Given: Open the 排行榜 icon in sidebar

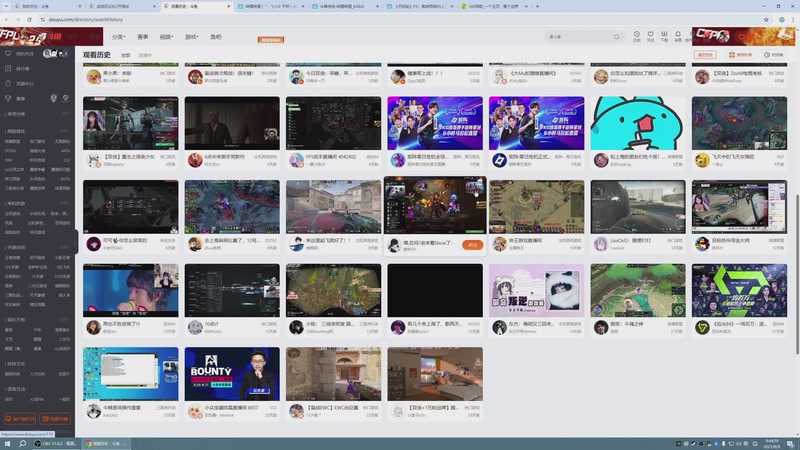Looking at the screenshot, I should 8,68.
